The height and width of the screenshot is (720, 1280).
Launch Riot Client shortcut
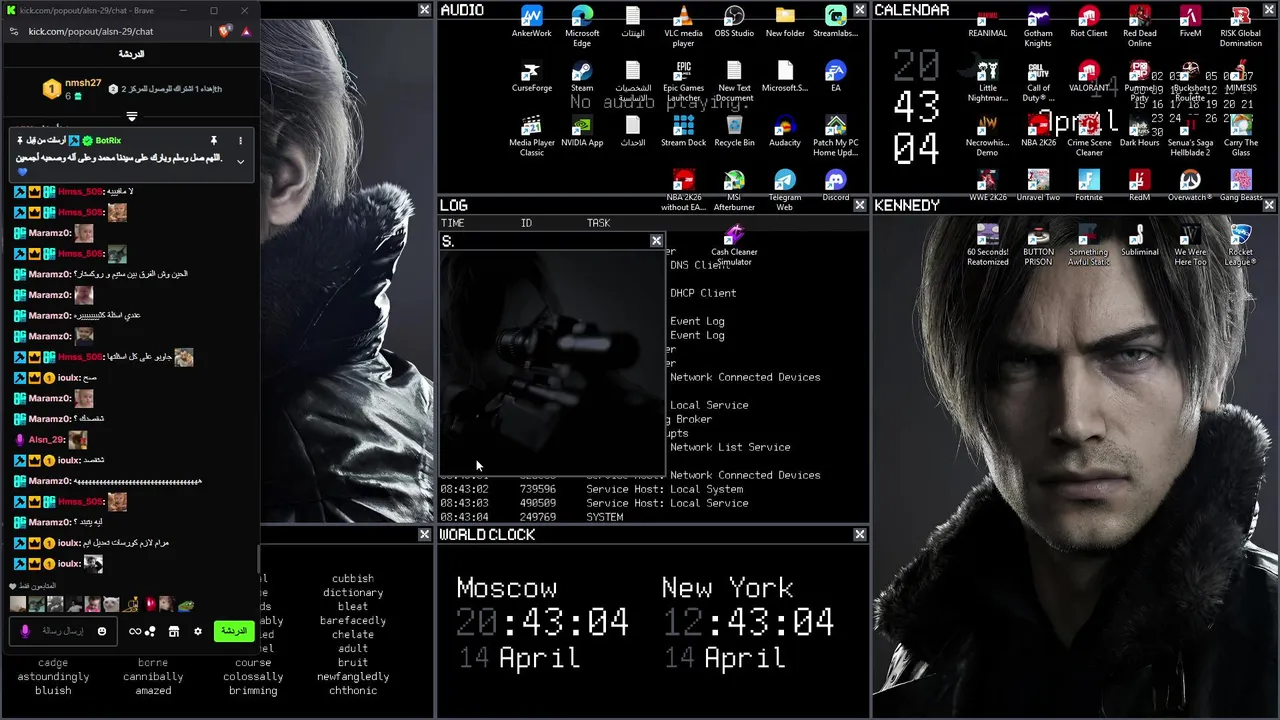[x=1089, y=22]
